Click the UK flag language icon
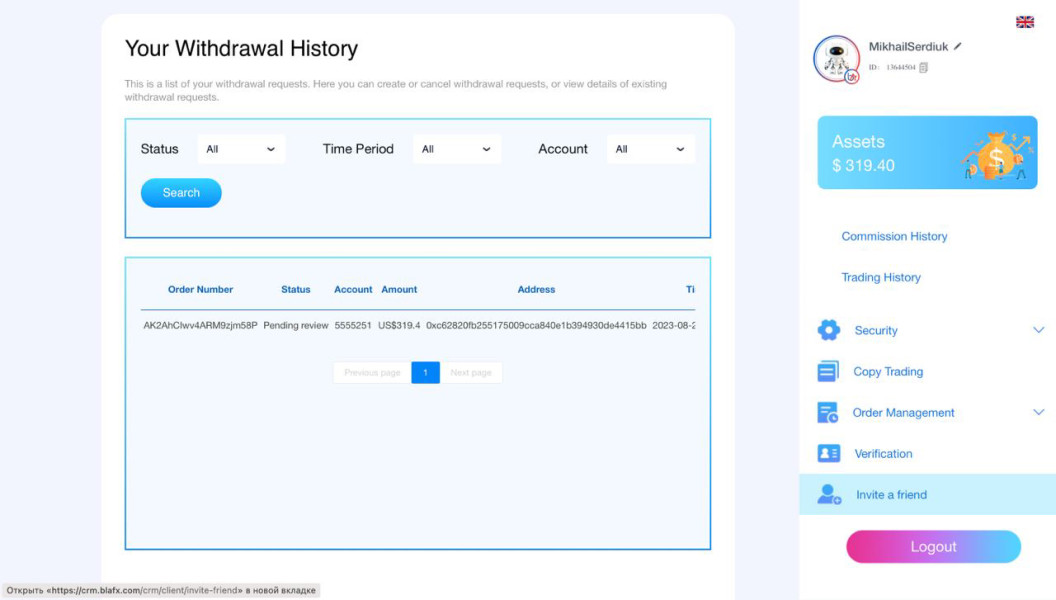The image size is (1056, 600). click(1024, 22)
